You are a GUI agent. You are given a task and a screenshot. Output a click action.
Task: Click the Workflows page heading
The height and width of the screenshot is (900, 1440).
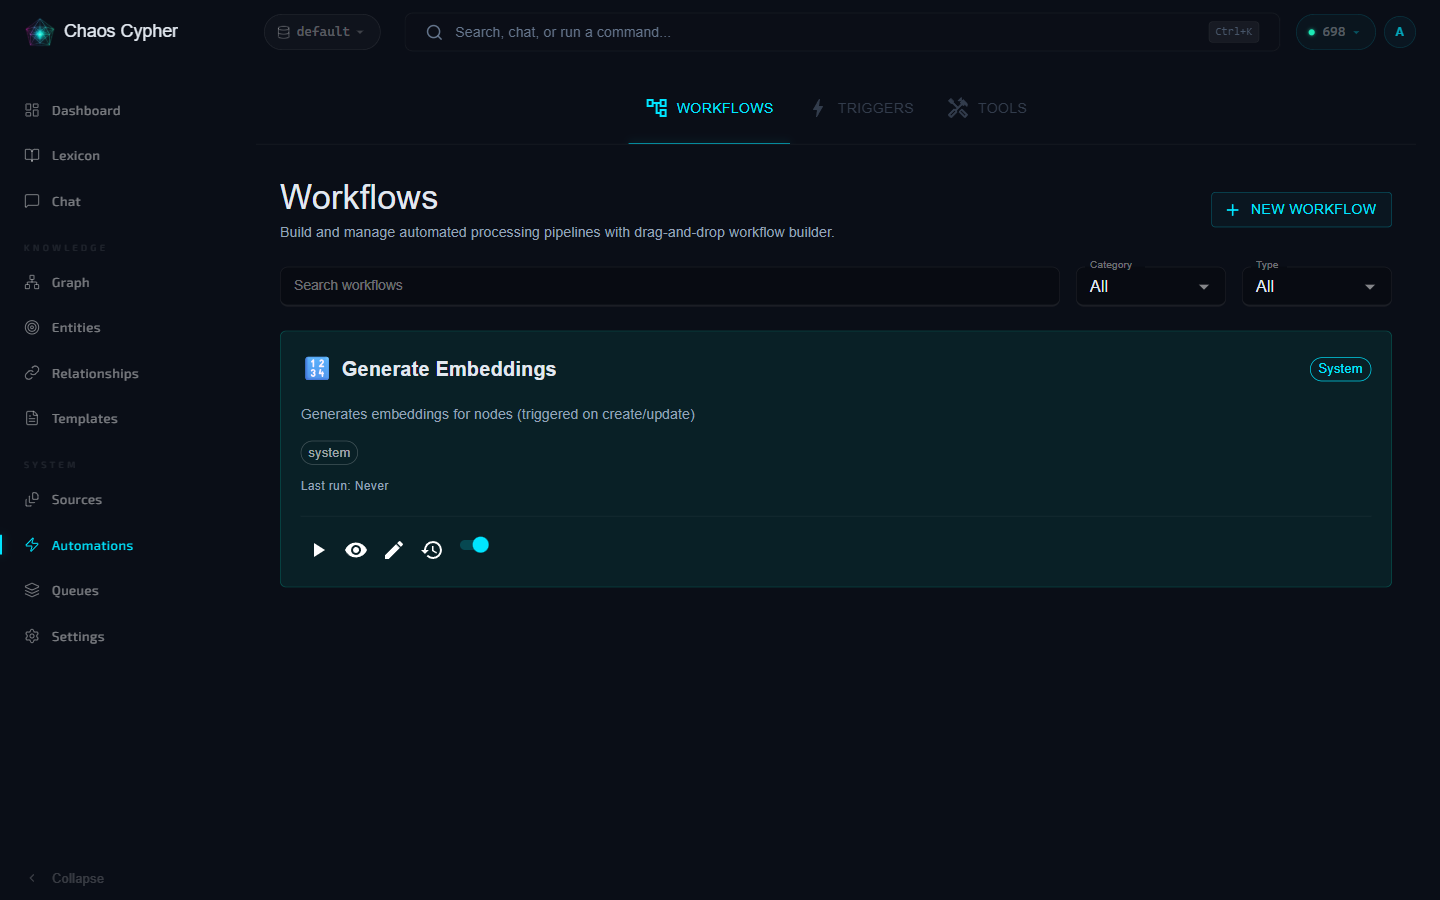[x=359, y=197]
